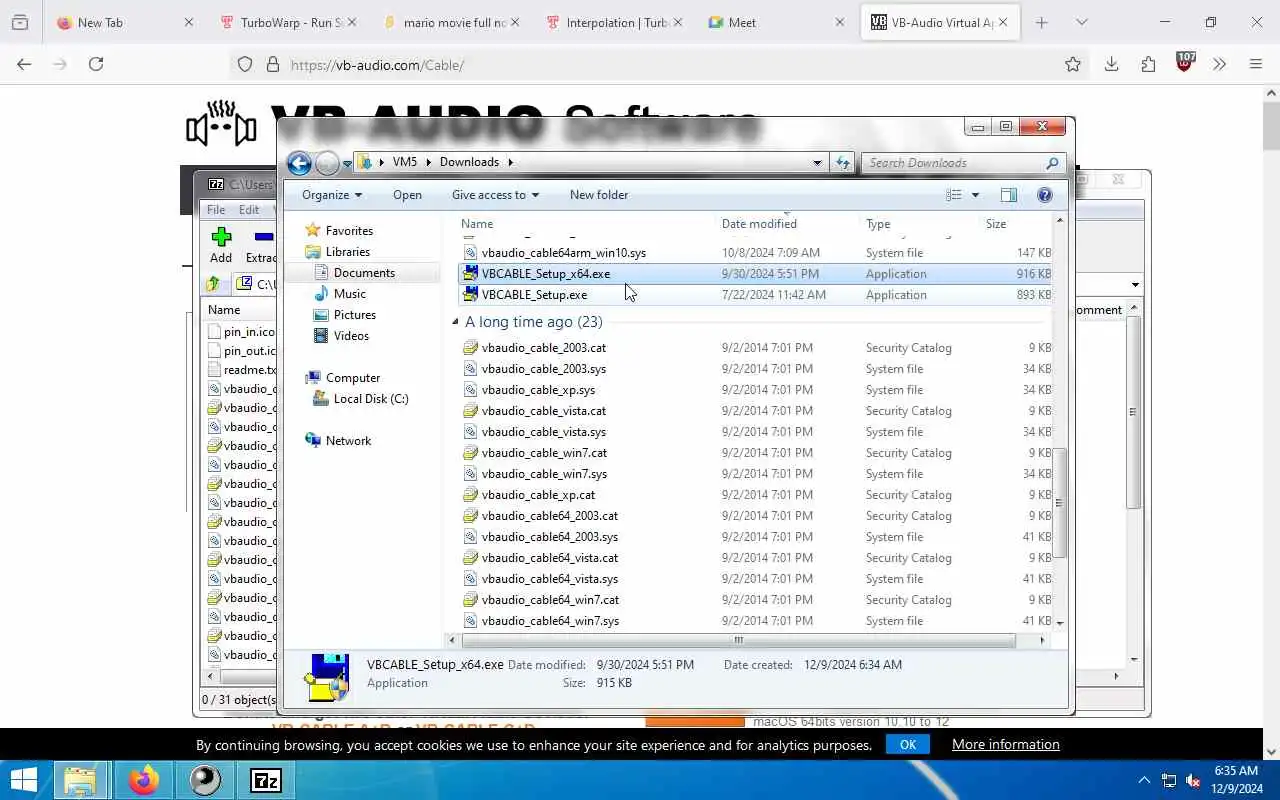This screenshot has width=1280, height=800.
Task: Select vbaudio_cable64_win7.cat file
Action: click(550, 600)
